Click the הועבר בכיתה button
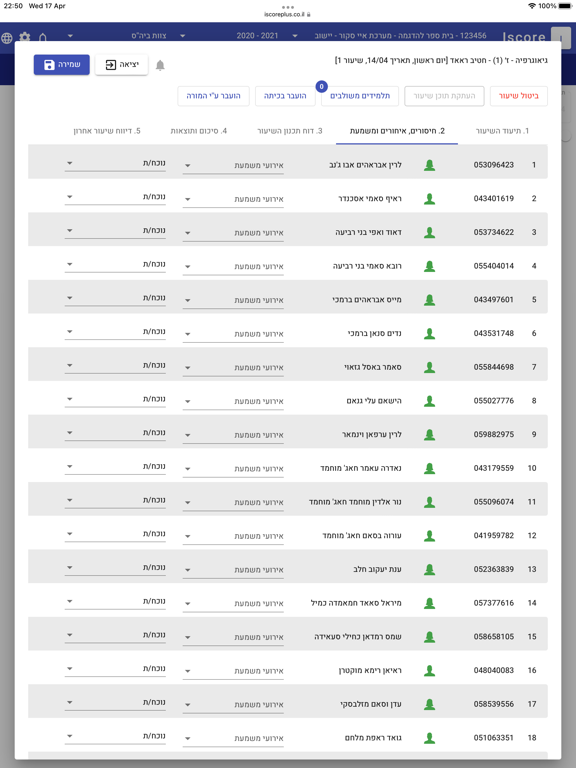 coord(285,96)
